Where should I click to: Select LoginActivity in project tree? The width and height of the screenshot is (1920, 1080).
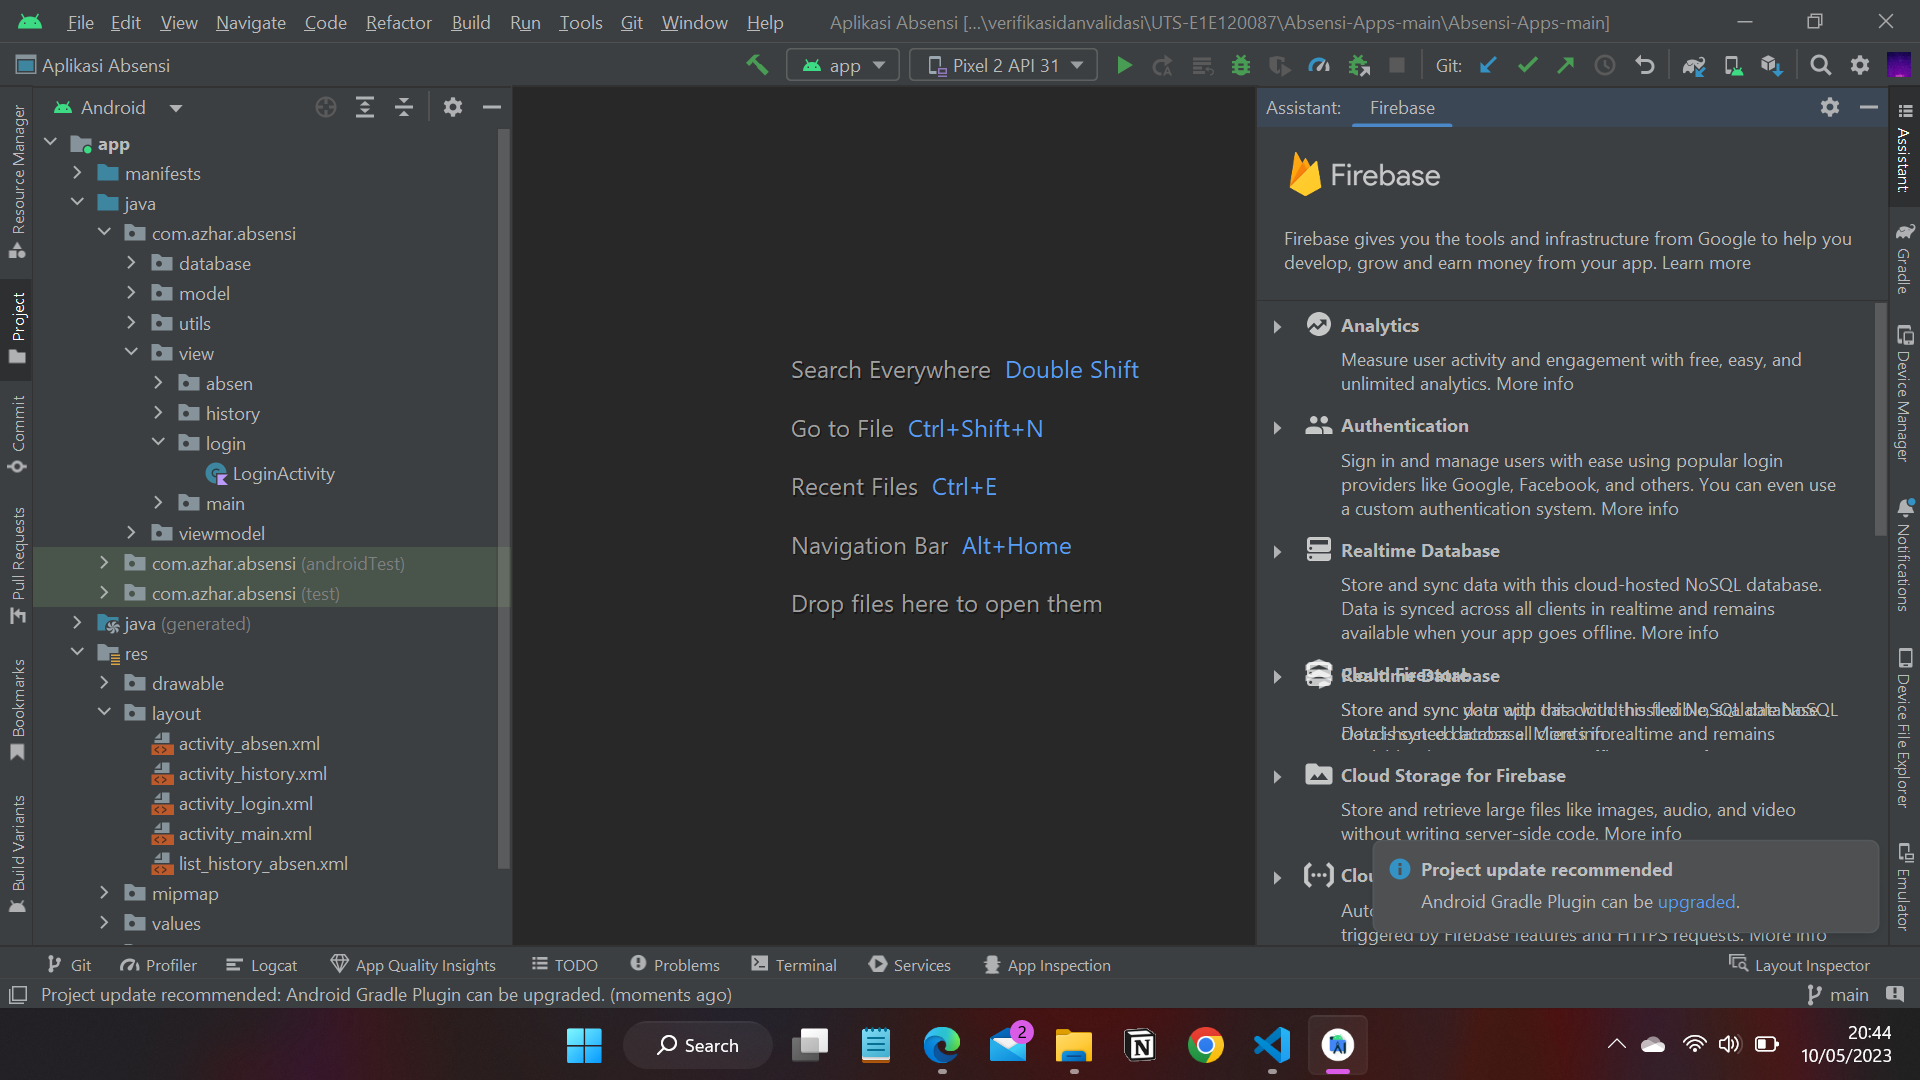pos(282,472)
